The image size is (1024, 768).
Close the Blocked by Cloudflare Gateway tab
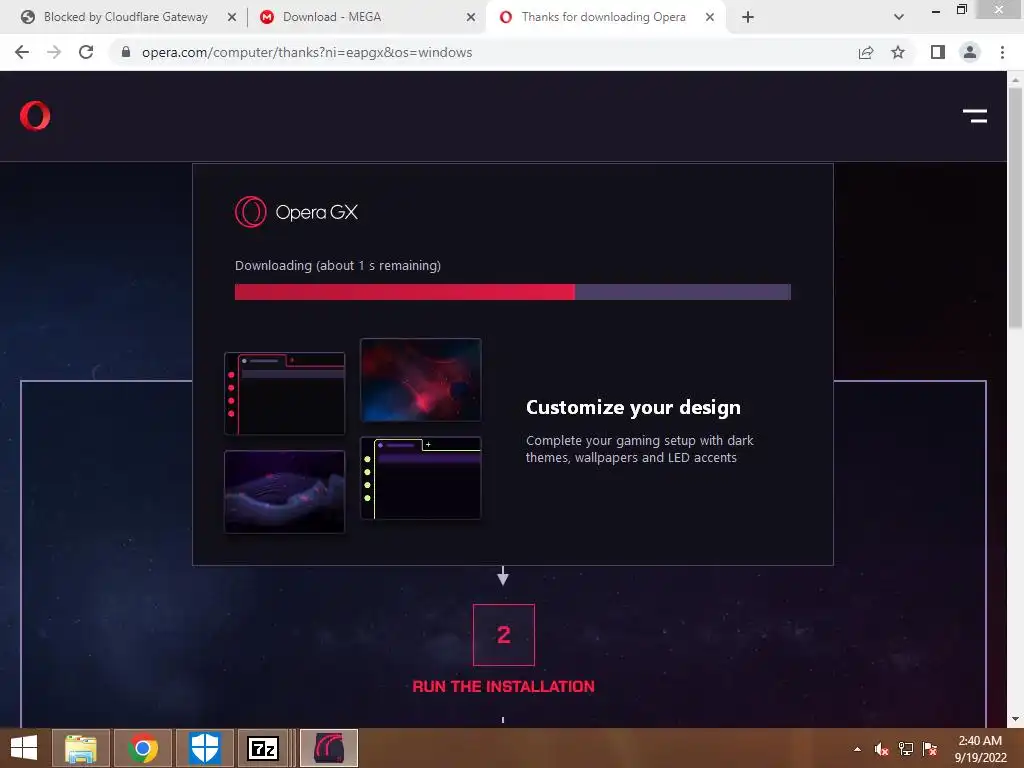[232, 17]
